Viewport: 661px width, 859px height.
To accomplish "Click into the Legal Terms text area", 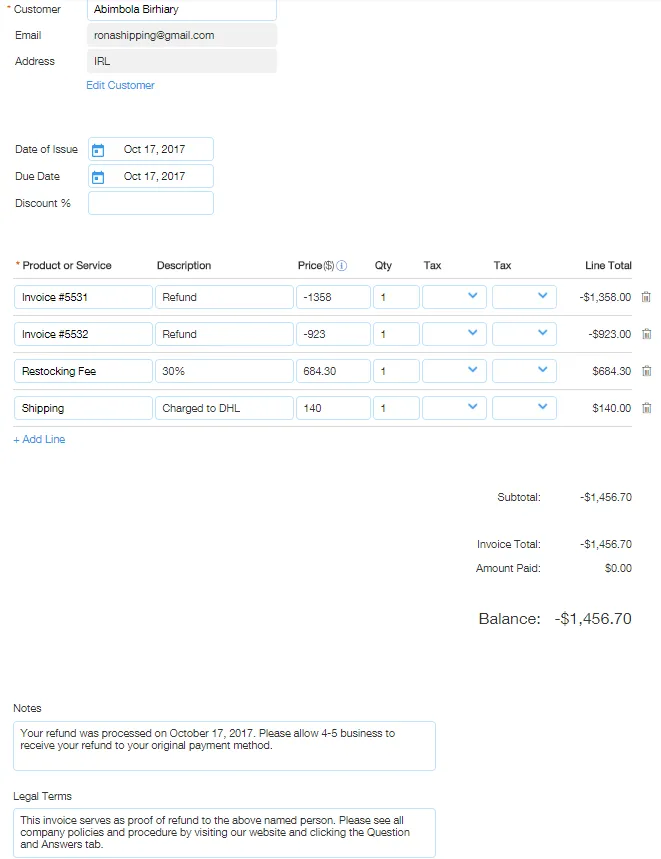I will click(224, 832).
